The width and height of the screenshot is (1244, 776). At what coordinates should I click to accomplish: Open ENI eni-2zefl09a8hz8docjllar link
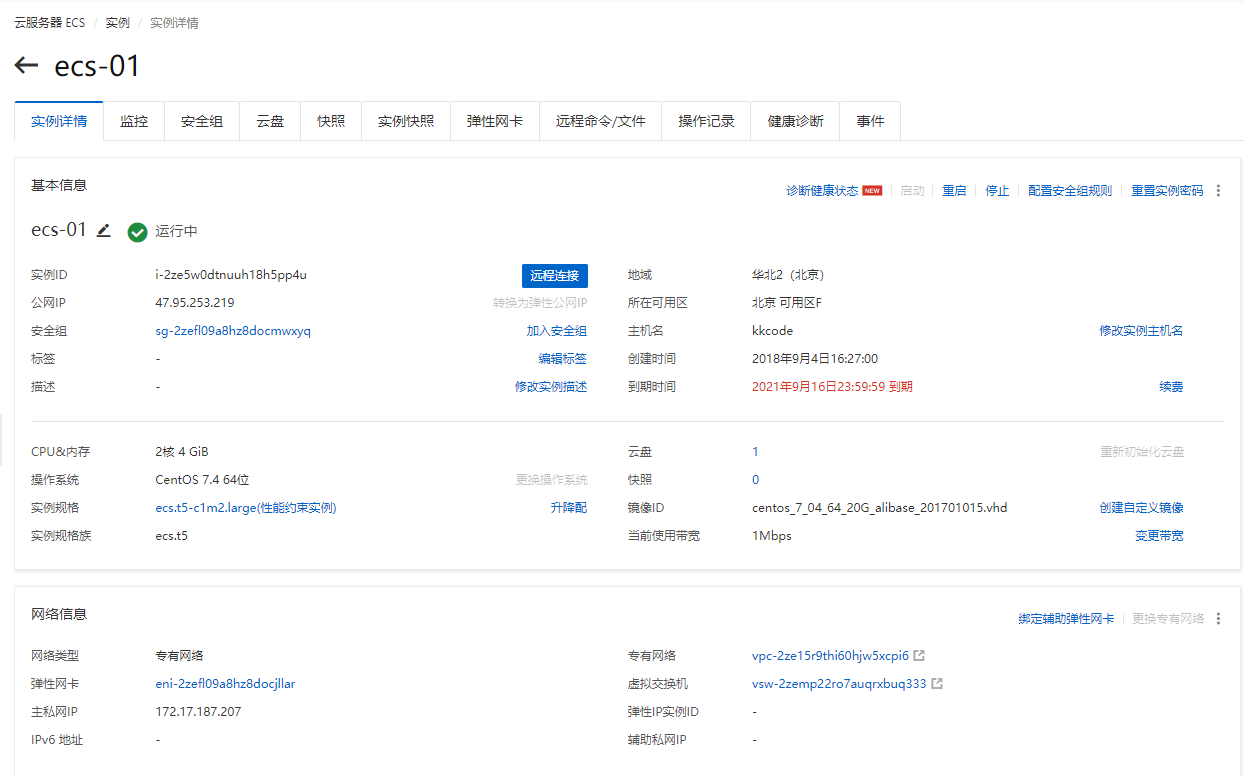click(225, 684)
